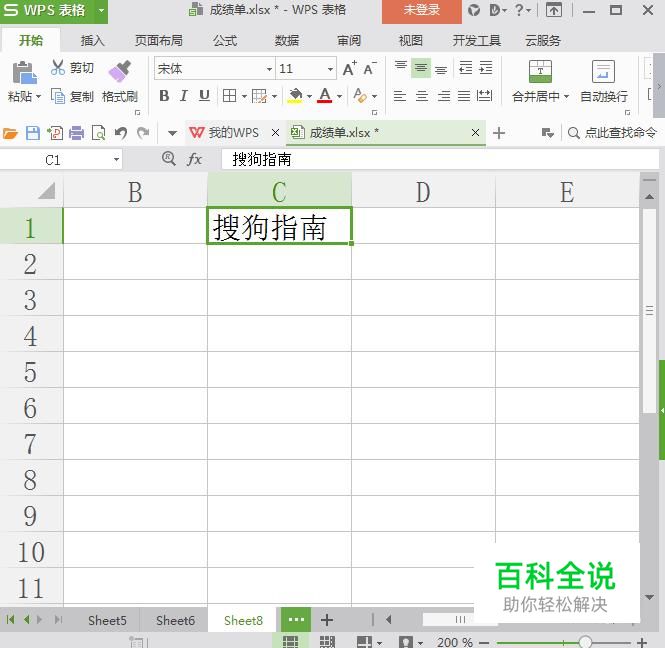Open the font size dropdown

click(330, 69)
